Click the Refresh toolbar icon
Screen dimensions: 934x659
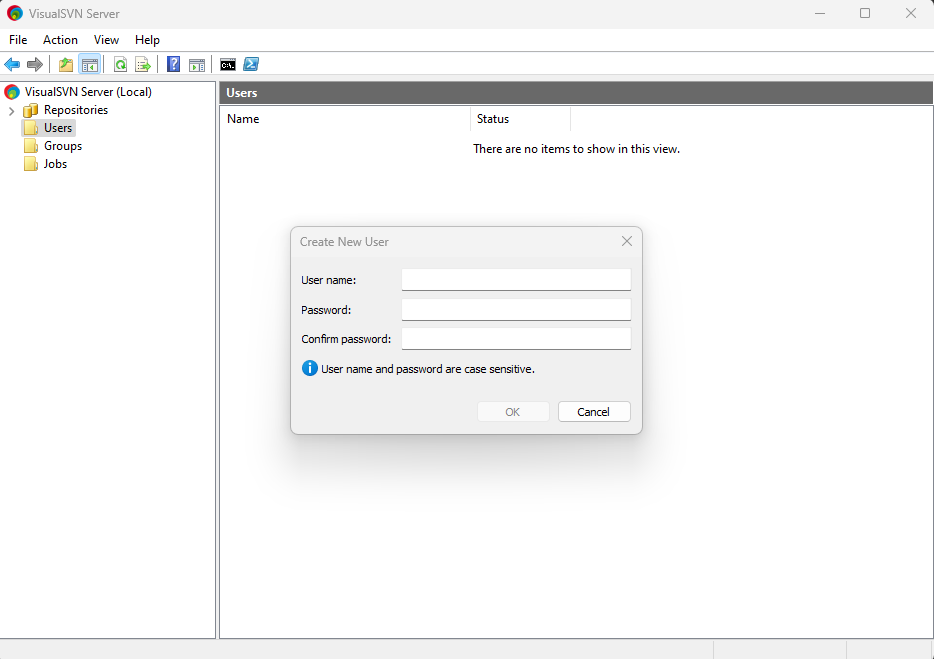point(120,65)
